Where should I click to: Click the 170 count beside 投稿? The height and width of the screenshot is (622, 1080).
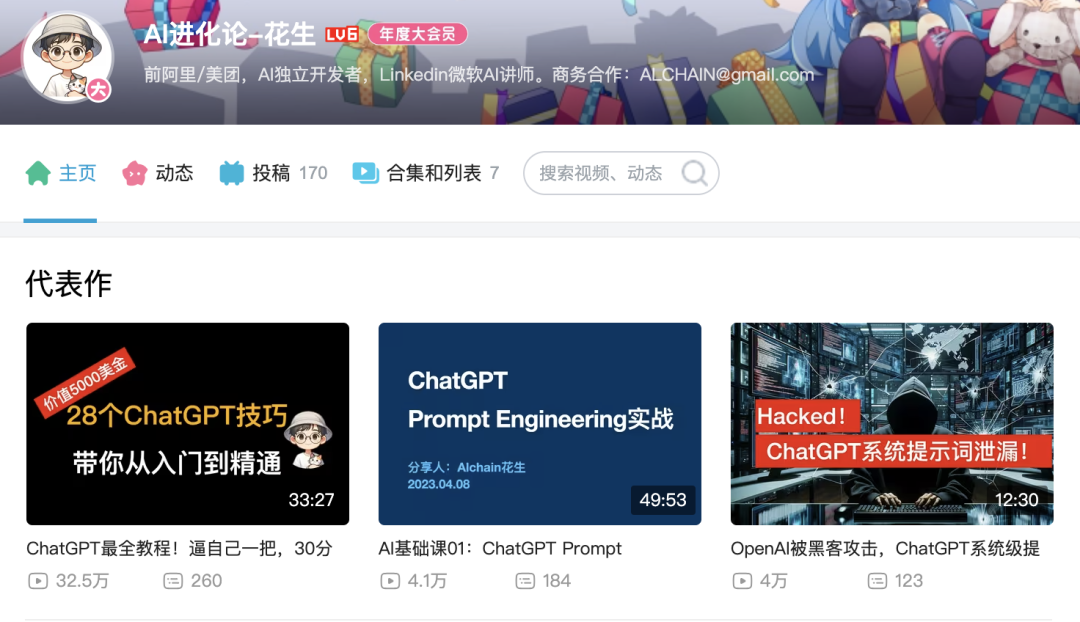tap(313, 173)
